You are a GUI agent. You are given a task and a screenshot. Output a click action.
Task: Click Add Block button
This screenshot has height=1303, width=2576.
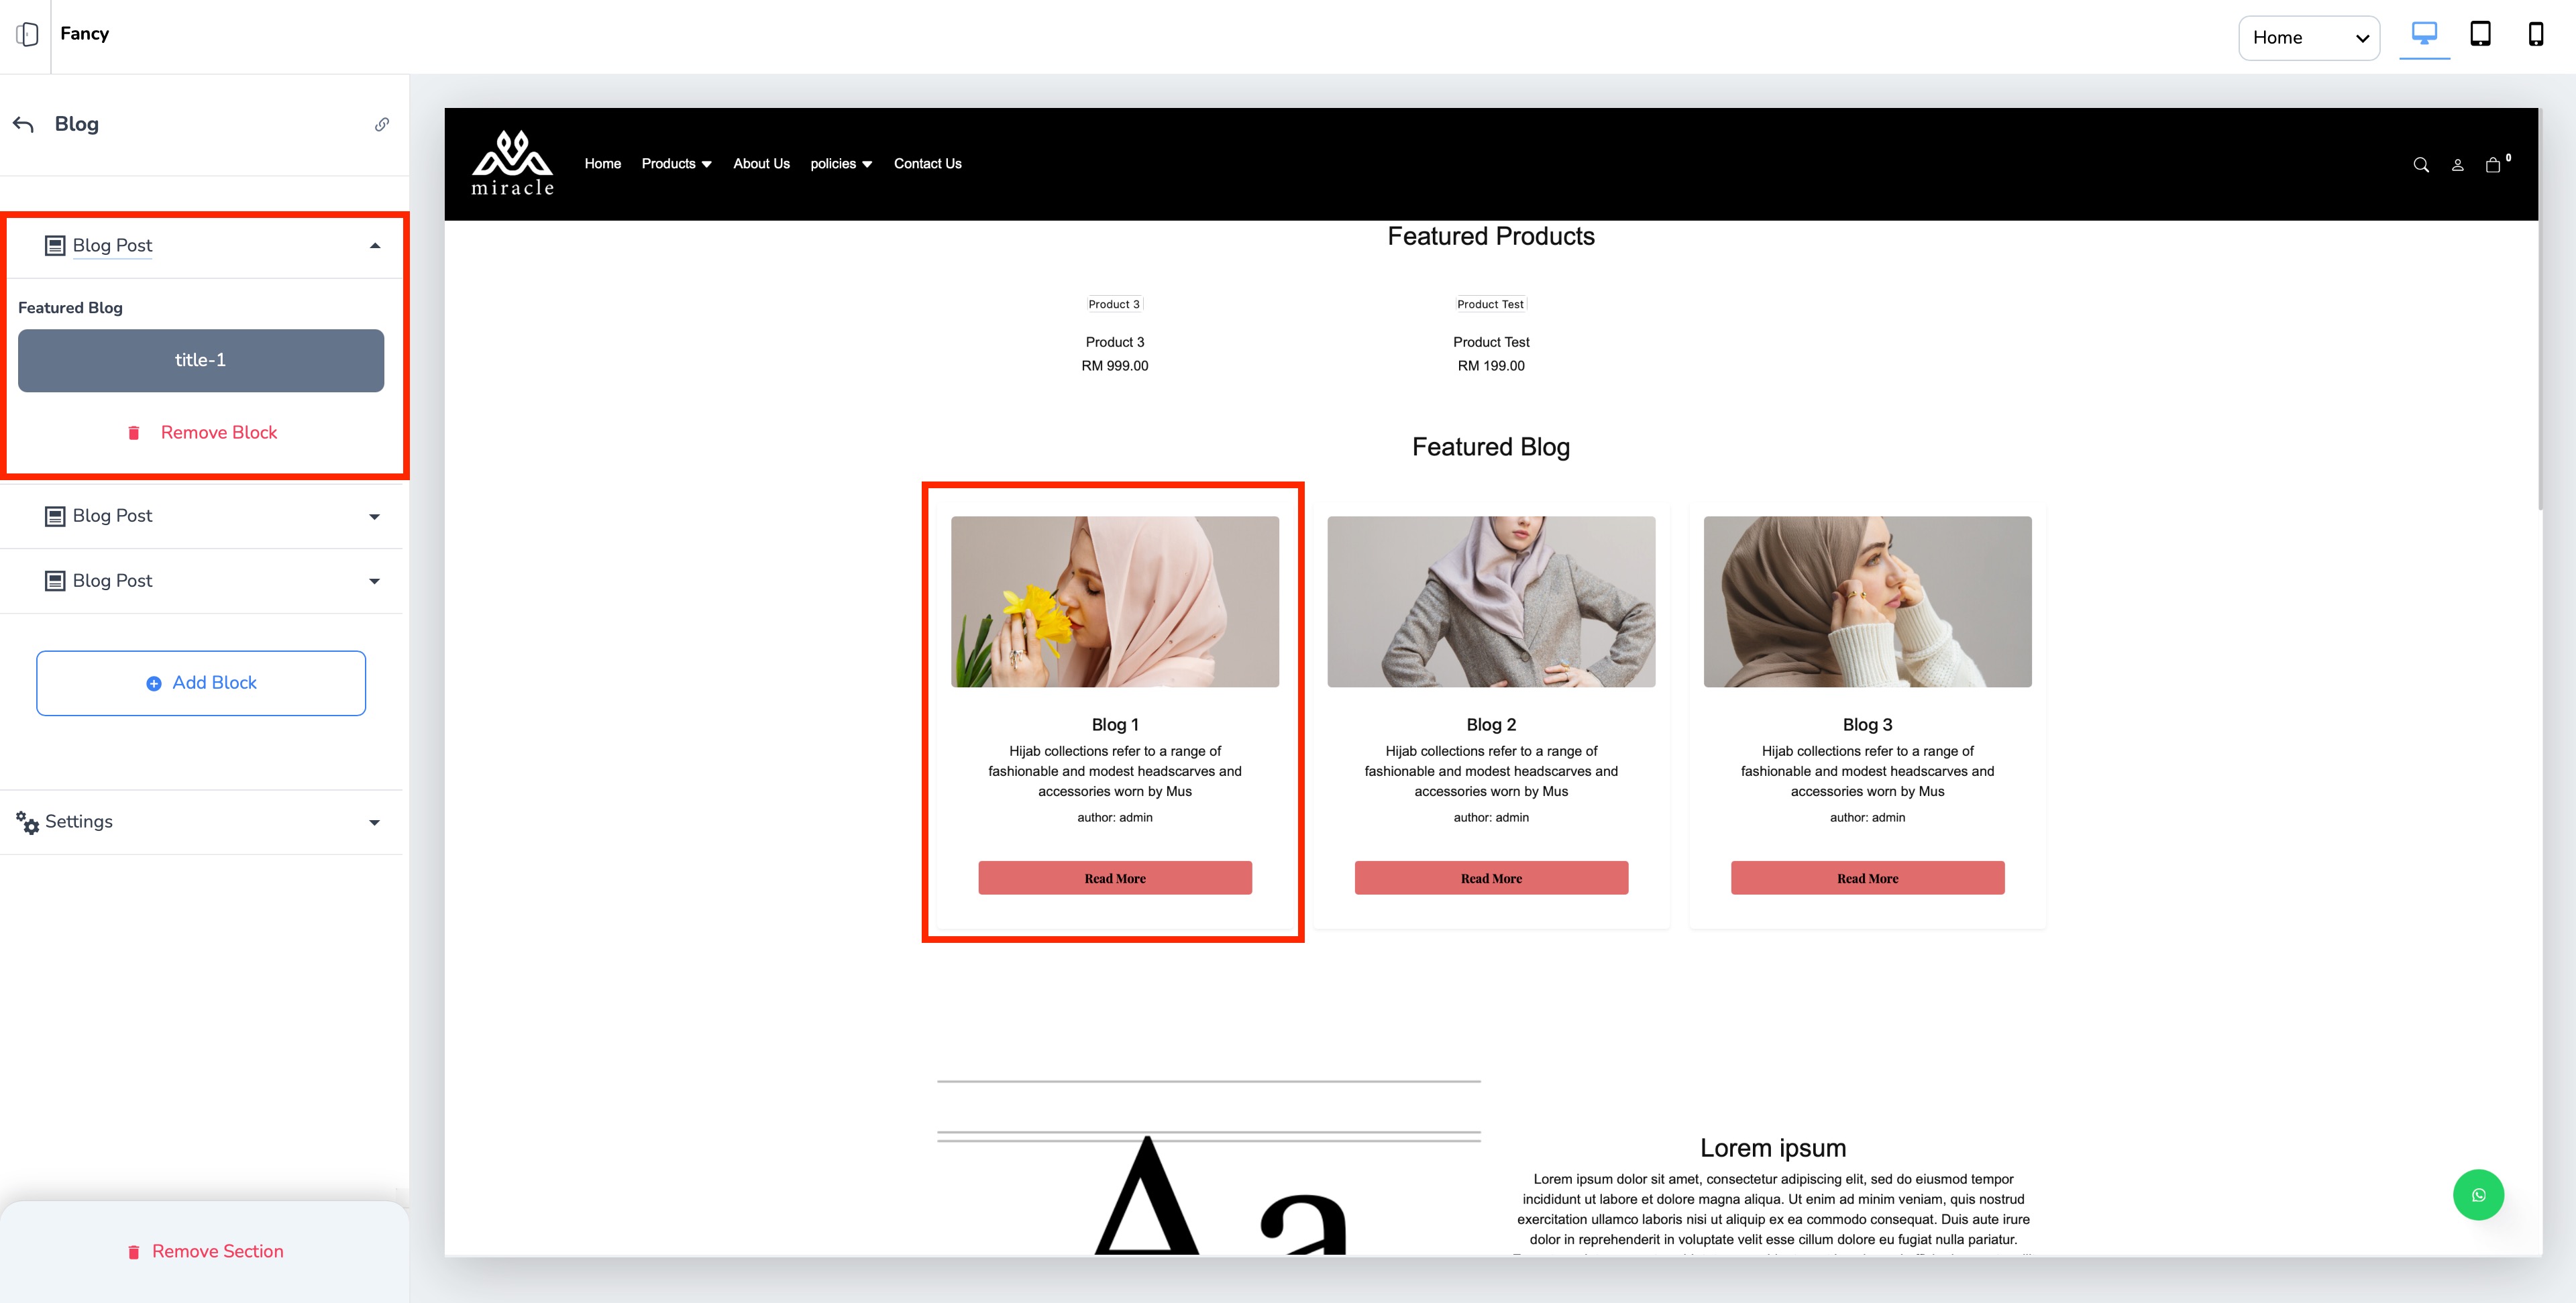(x=201, y=683)
